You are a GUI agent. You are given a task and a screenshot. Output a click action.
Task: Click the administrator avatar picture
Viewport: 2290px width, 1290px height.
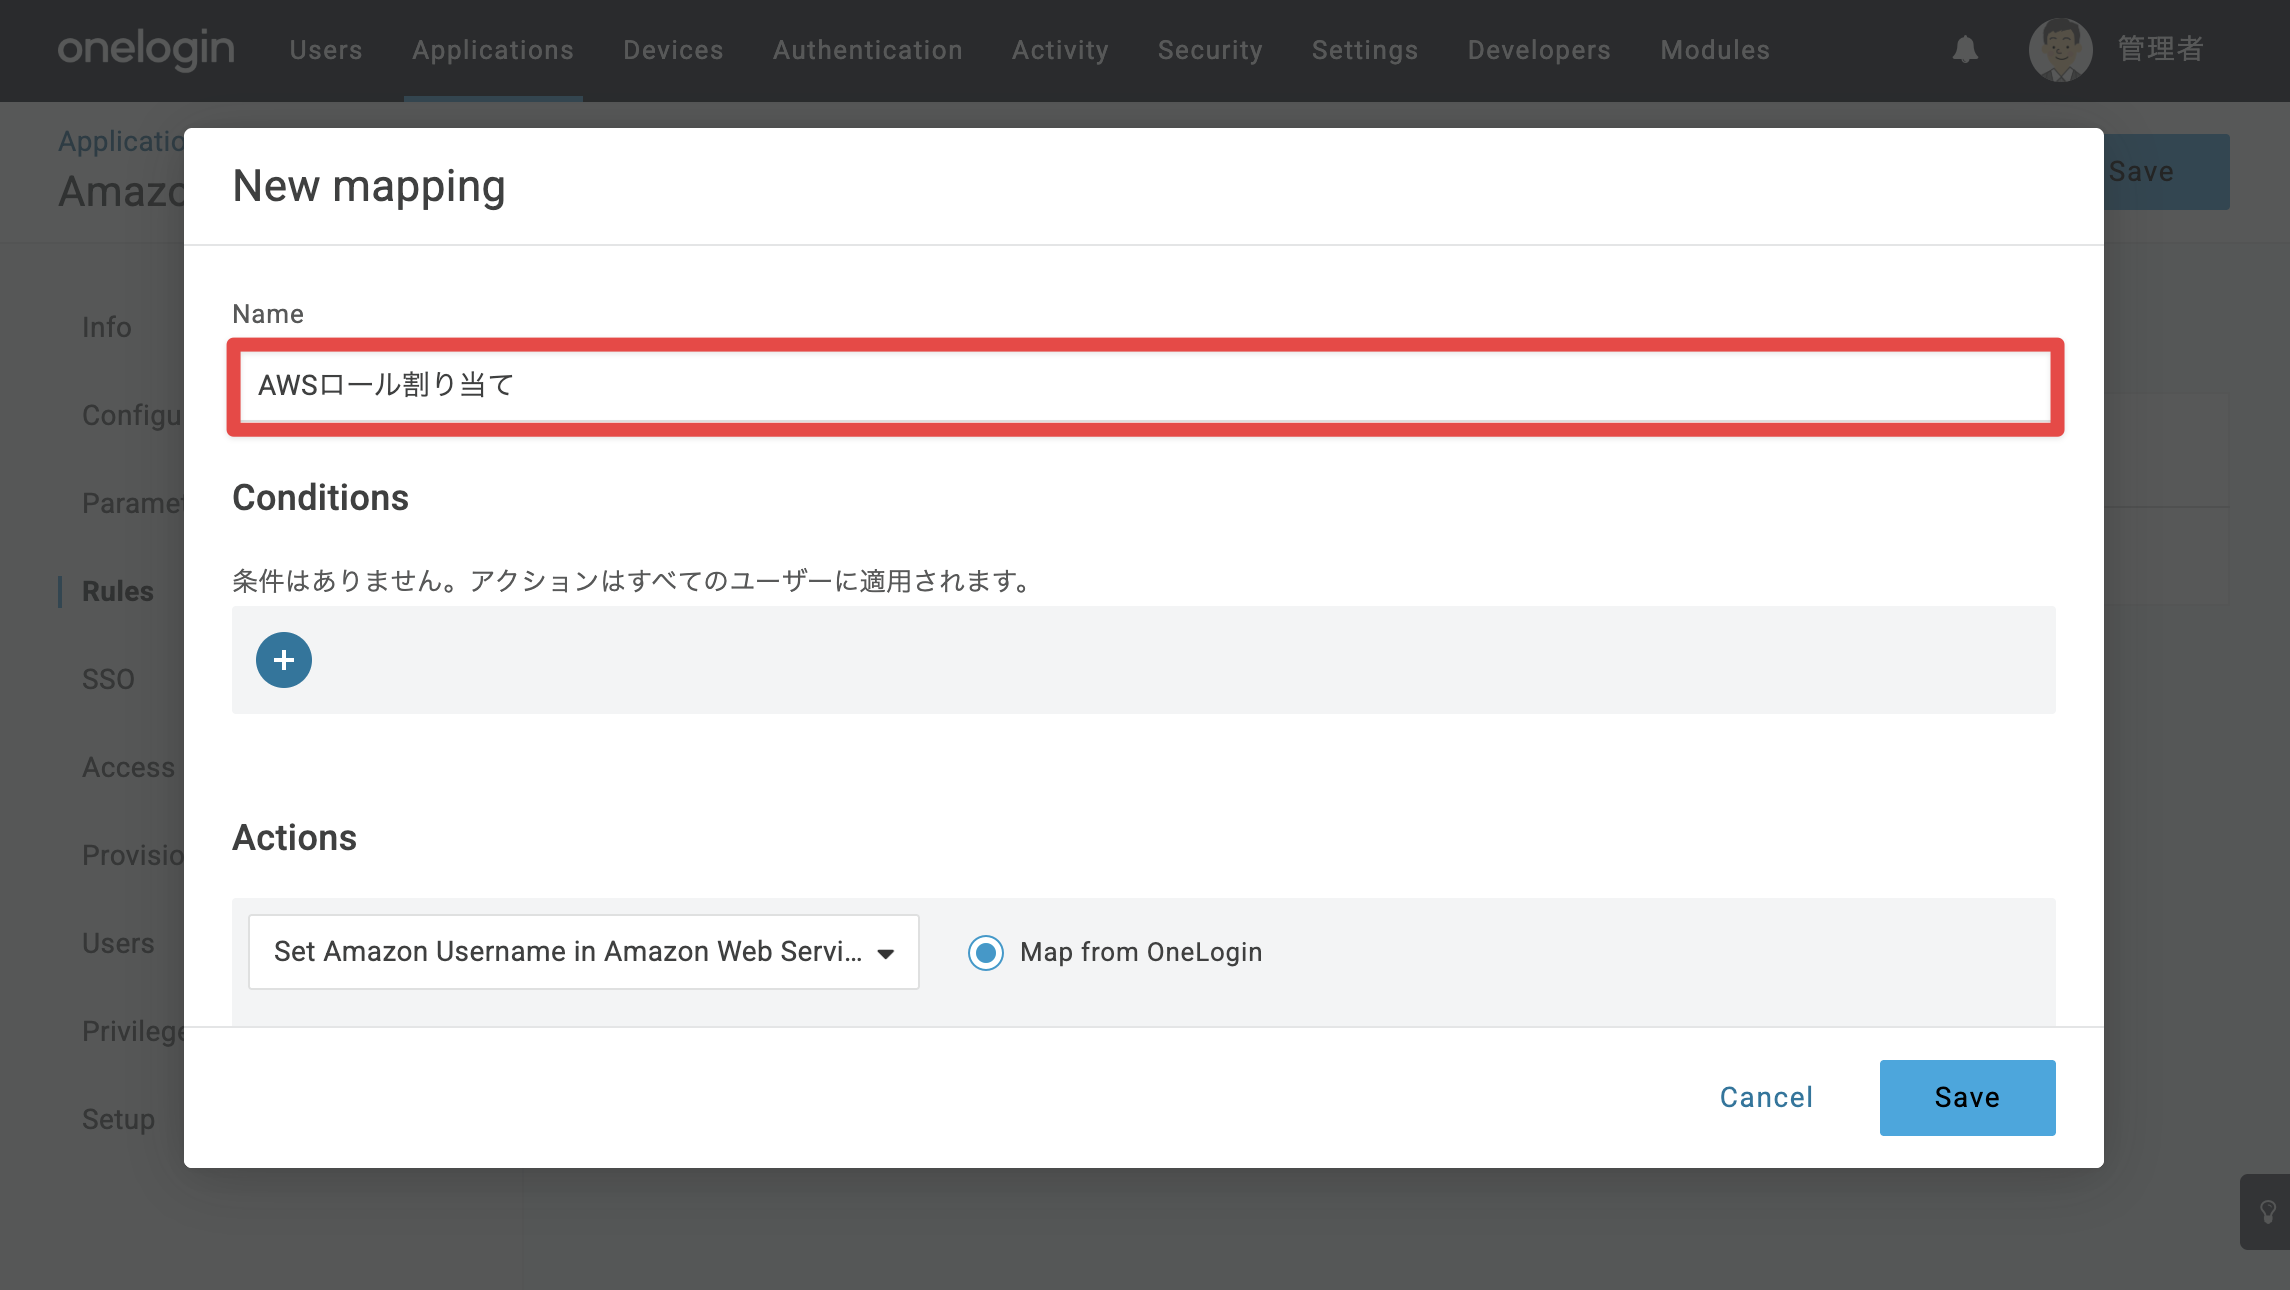point(2060,50)
